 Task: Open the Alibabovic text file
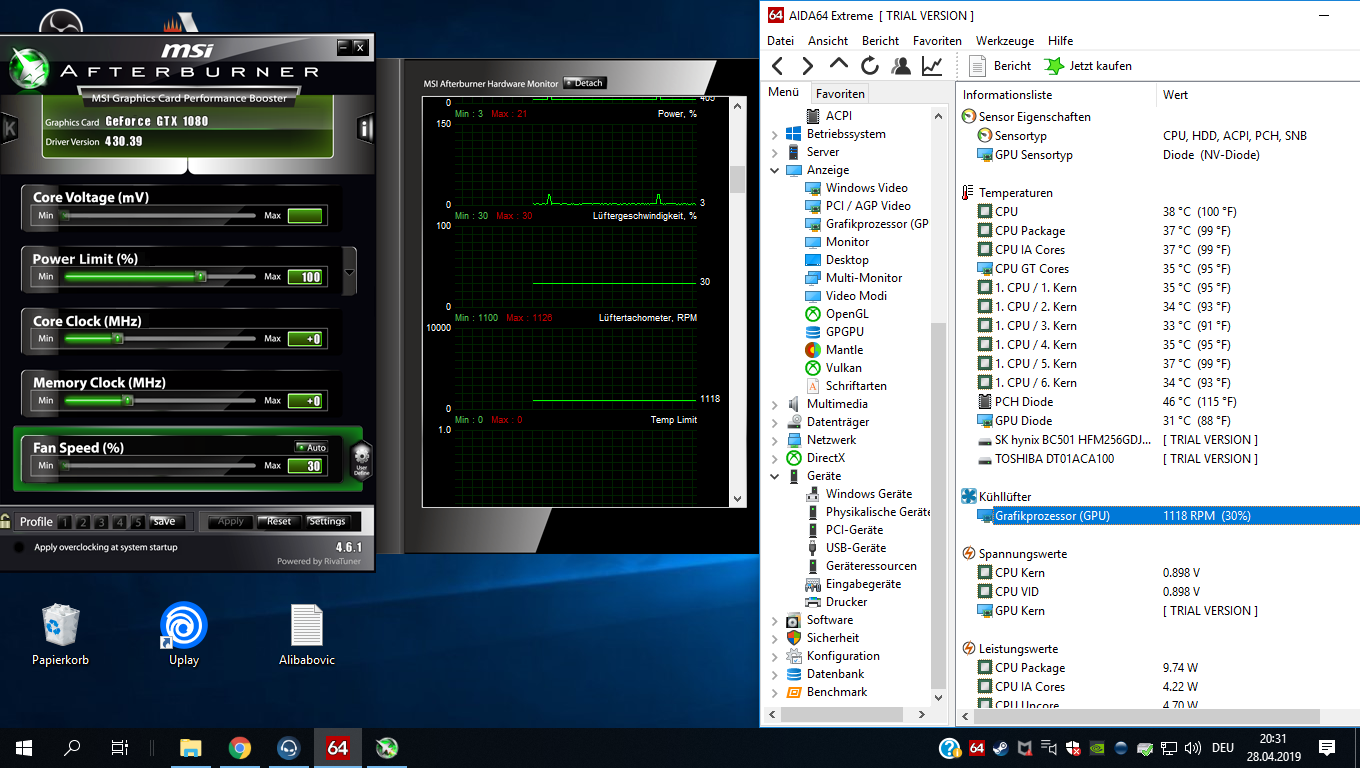click(307, 635)
